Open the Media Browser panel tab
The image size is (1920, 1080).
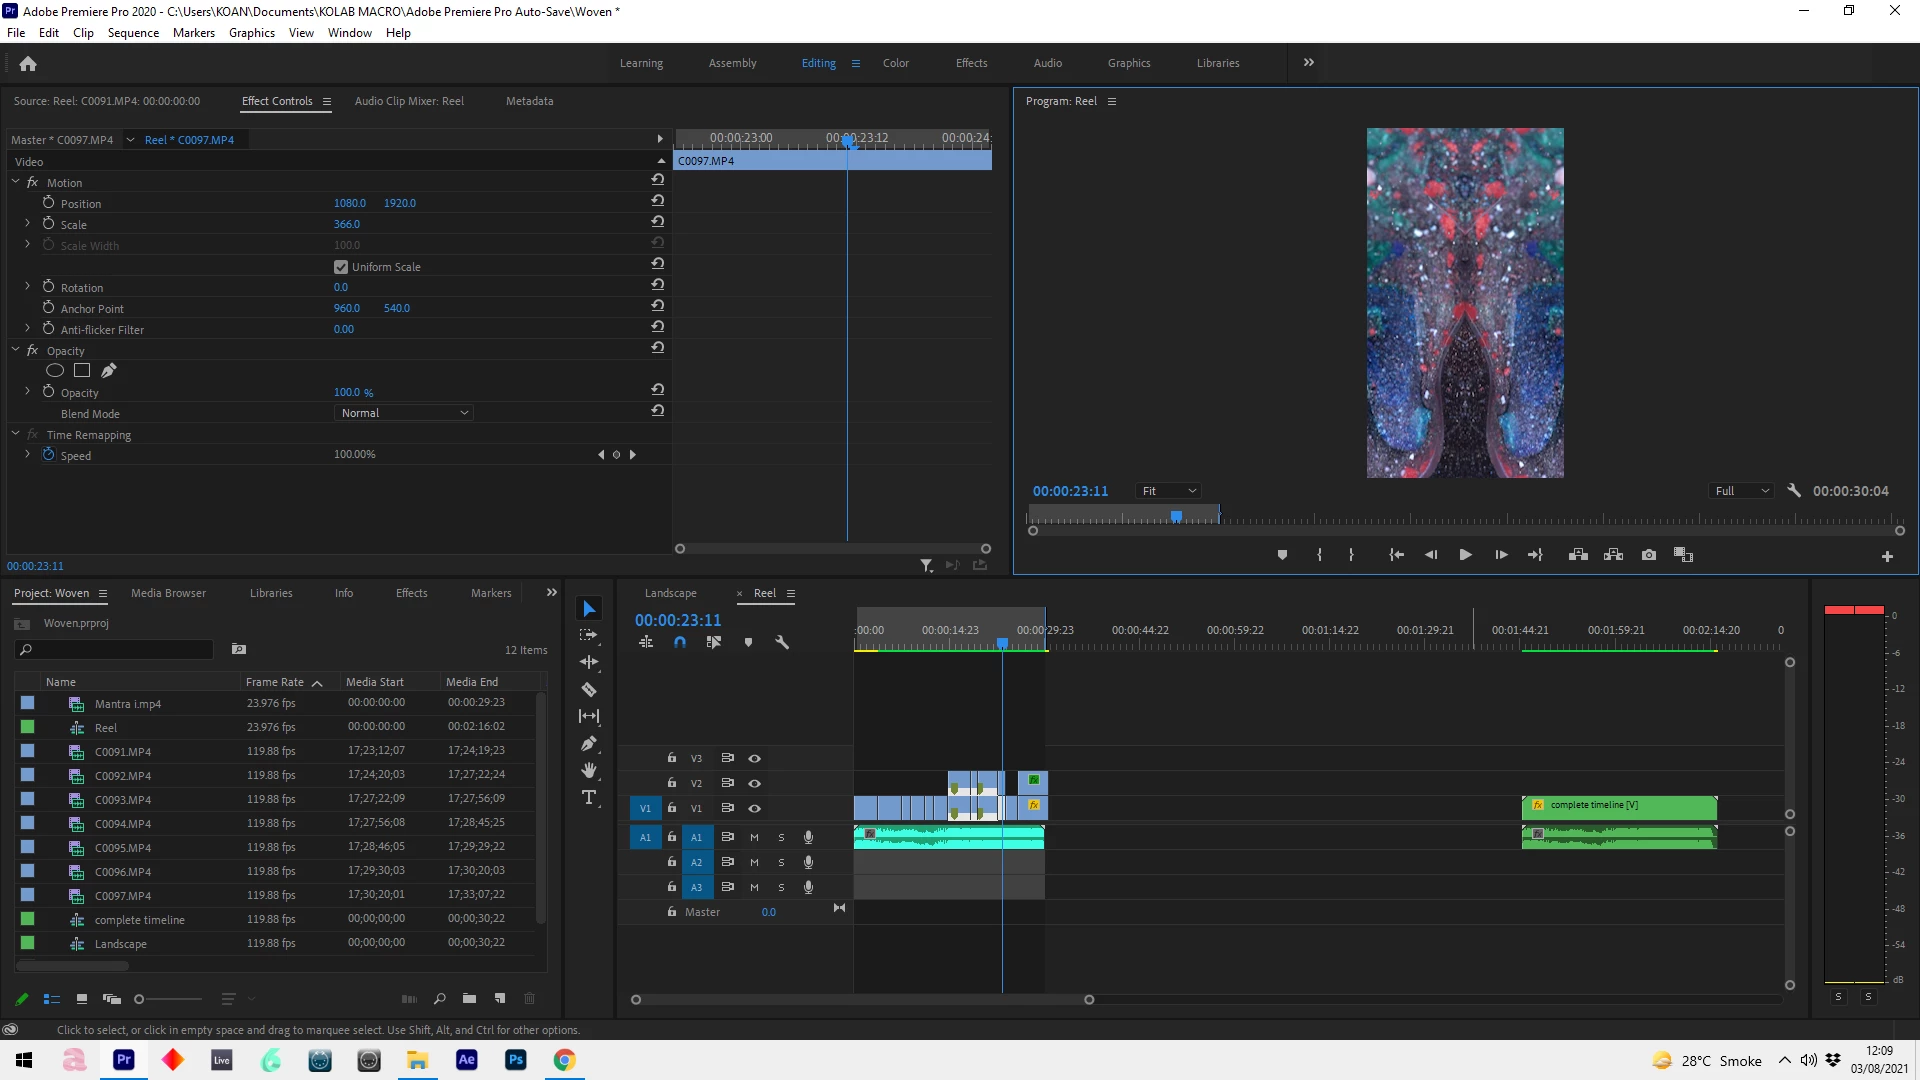pos(168,593)
